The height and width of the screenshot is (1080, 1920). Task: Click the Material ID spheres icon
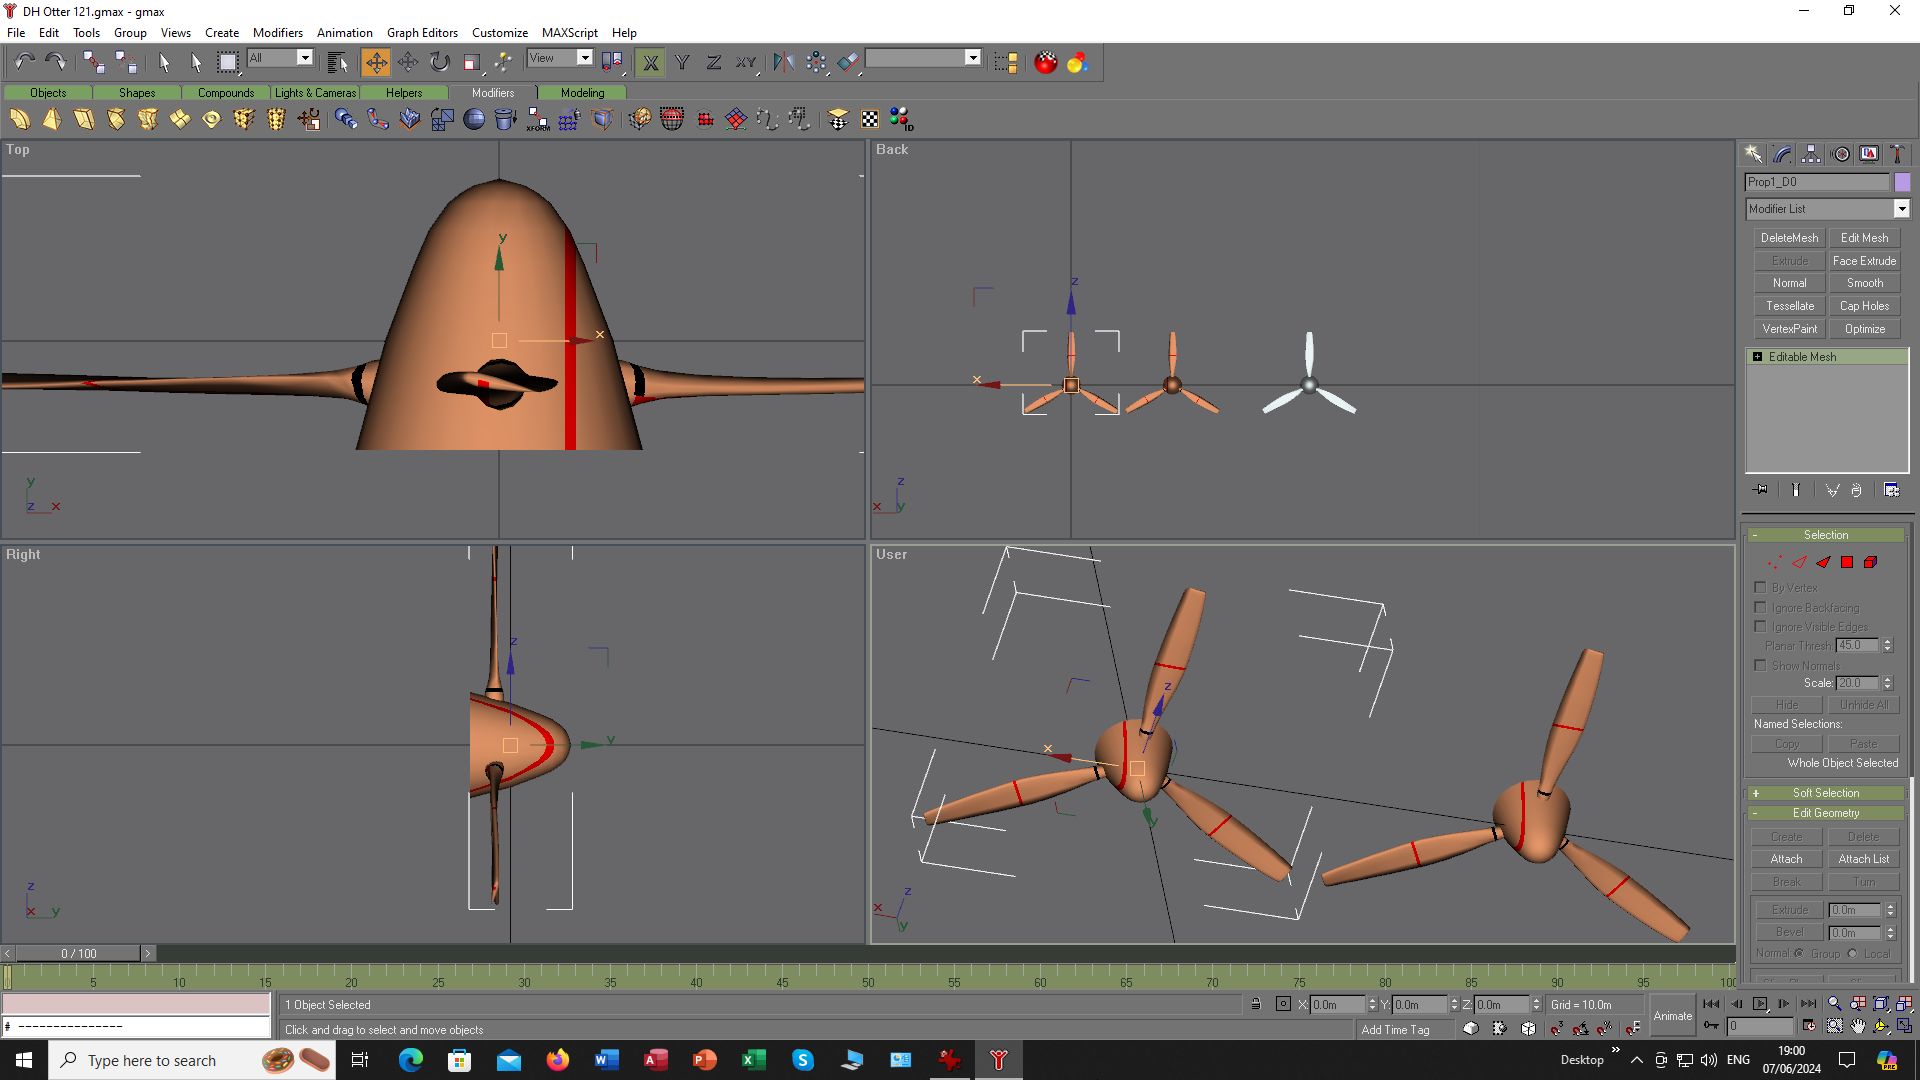901,120
